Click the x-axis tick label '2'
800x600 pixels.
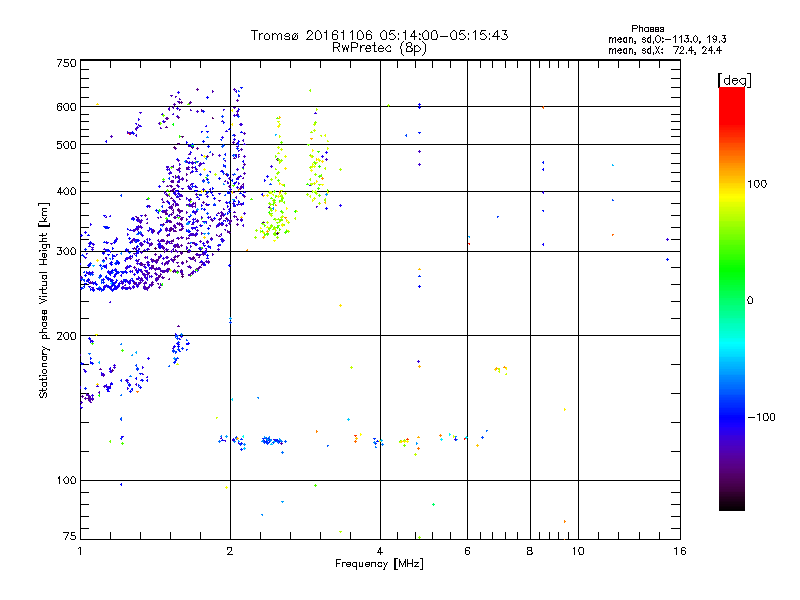click(230, 551)
